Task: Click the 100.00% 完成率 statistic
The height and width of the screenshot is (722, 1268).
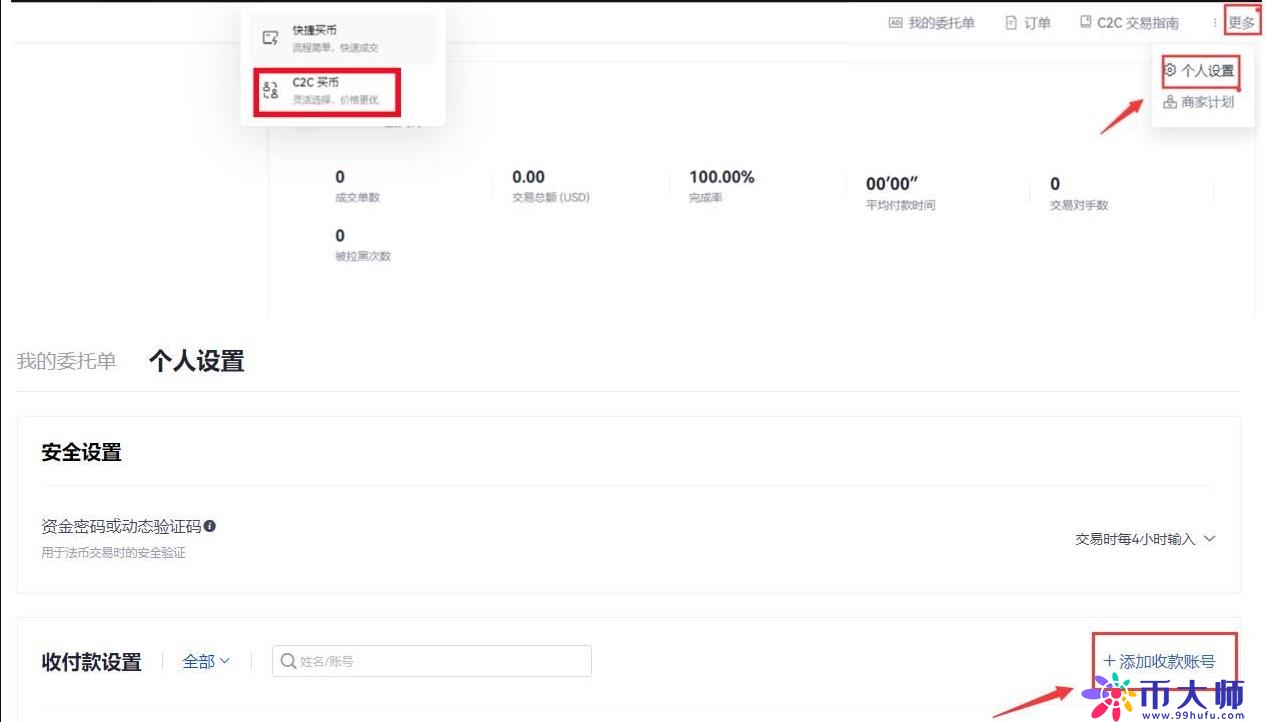Action: point(721,178)
